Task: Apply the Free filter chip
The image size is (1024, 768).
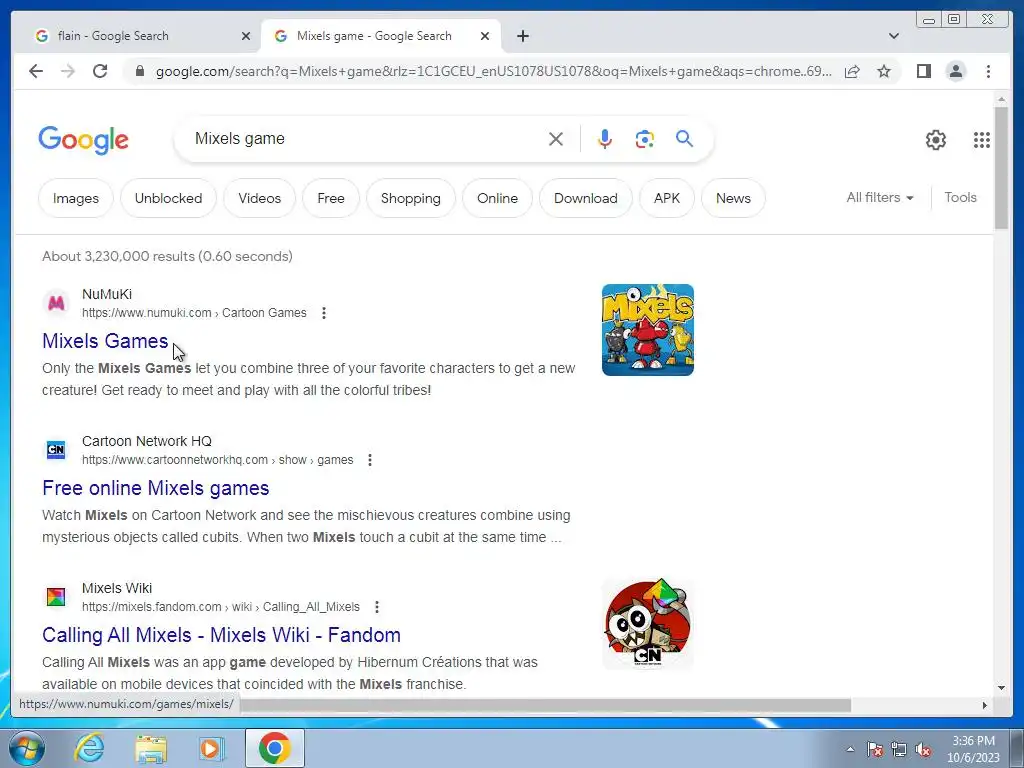Action: click(x=331, y=198)
